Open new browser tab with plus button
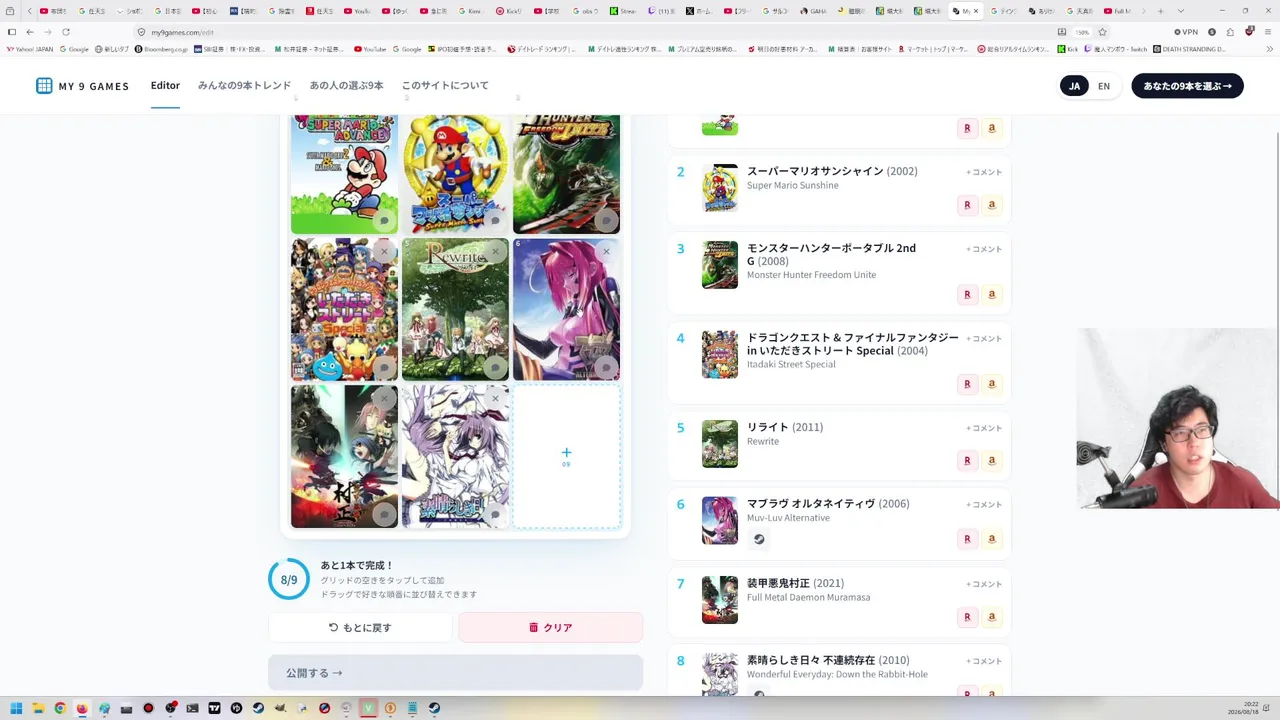Image resolution: width=1280 pixels, height=720 pixels. coord(1160,11)
